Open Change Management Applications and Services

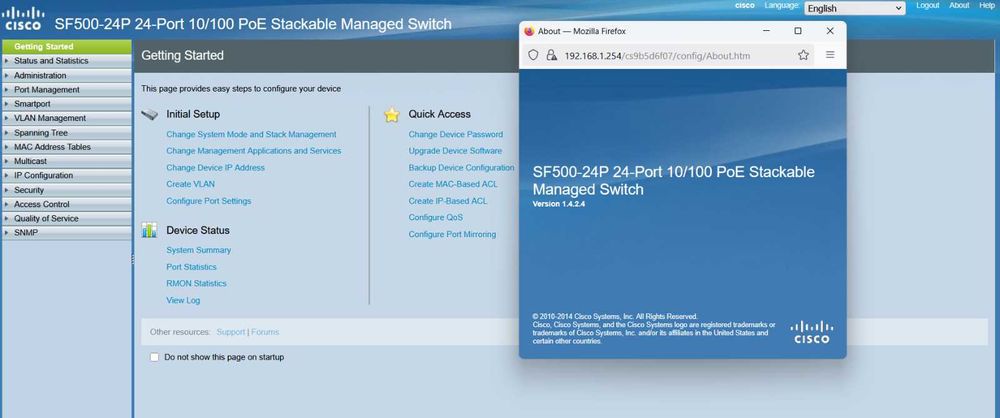point(254,151)
